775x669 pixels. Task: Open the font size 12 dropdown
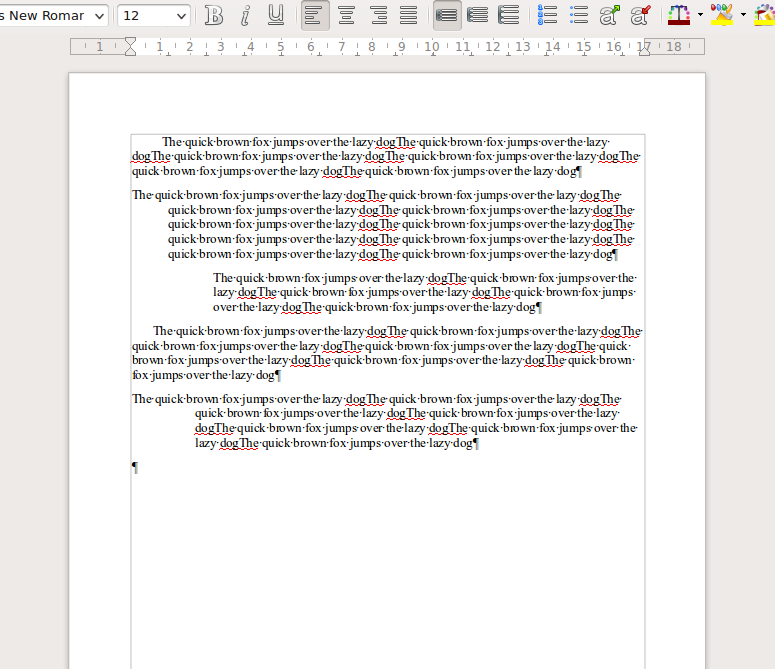click(x=181, y=16)
